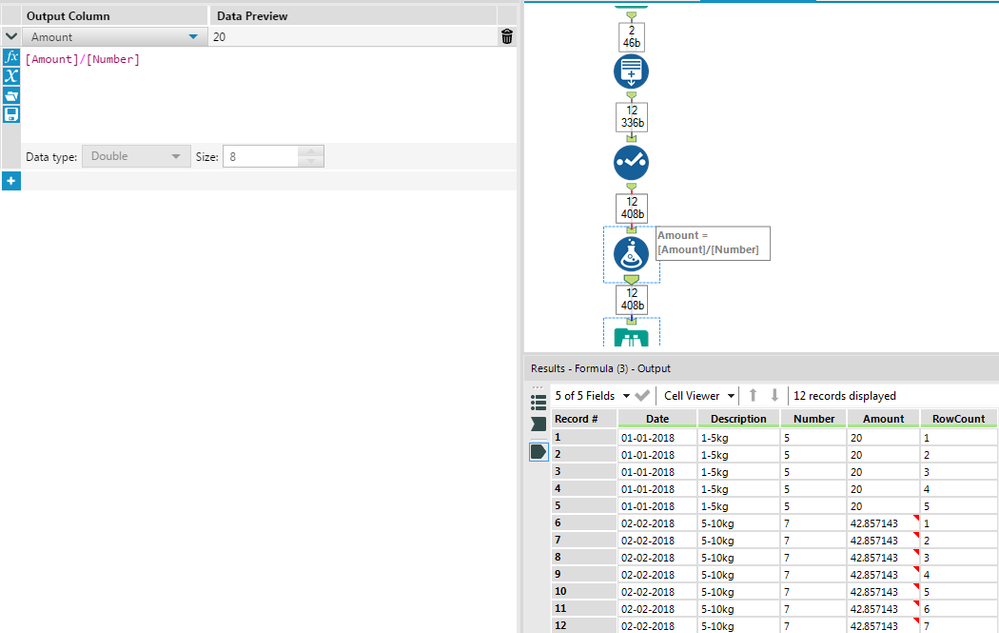Move to previous record with up arrow
The height and width of the screenshot is (633, 999).
pyautogui.click(x=752, y=395)
